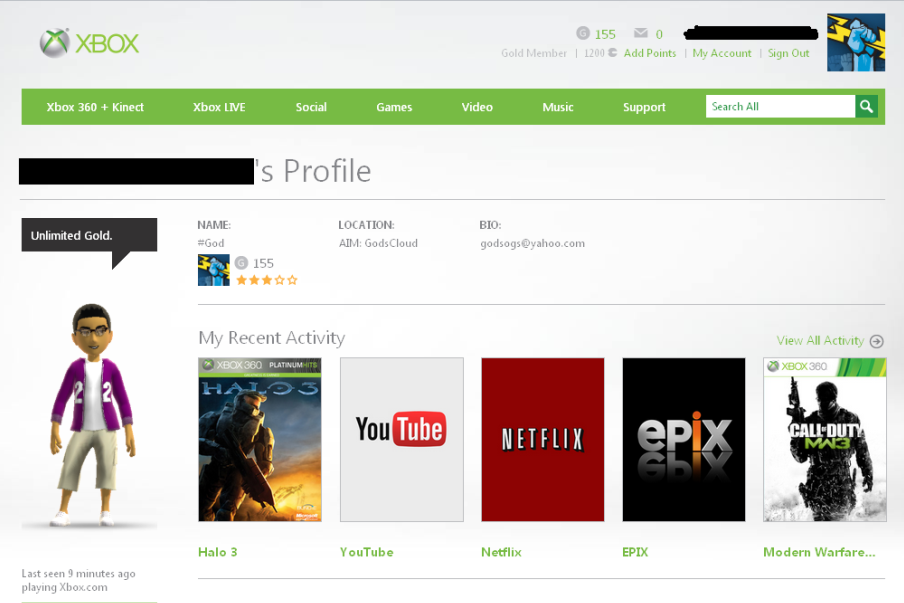Screen dimensions: 904x603
Task: Open the EPIX tile thumbnail
Action: point(684,439)
